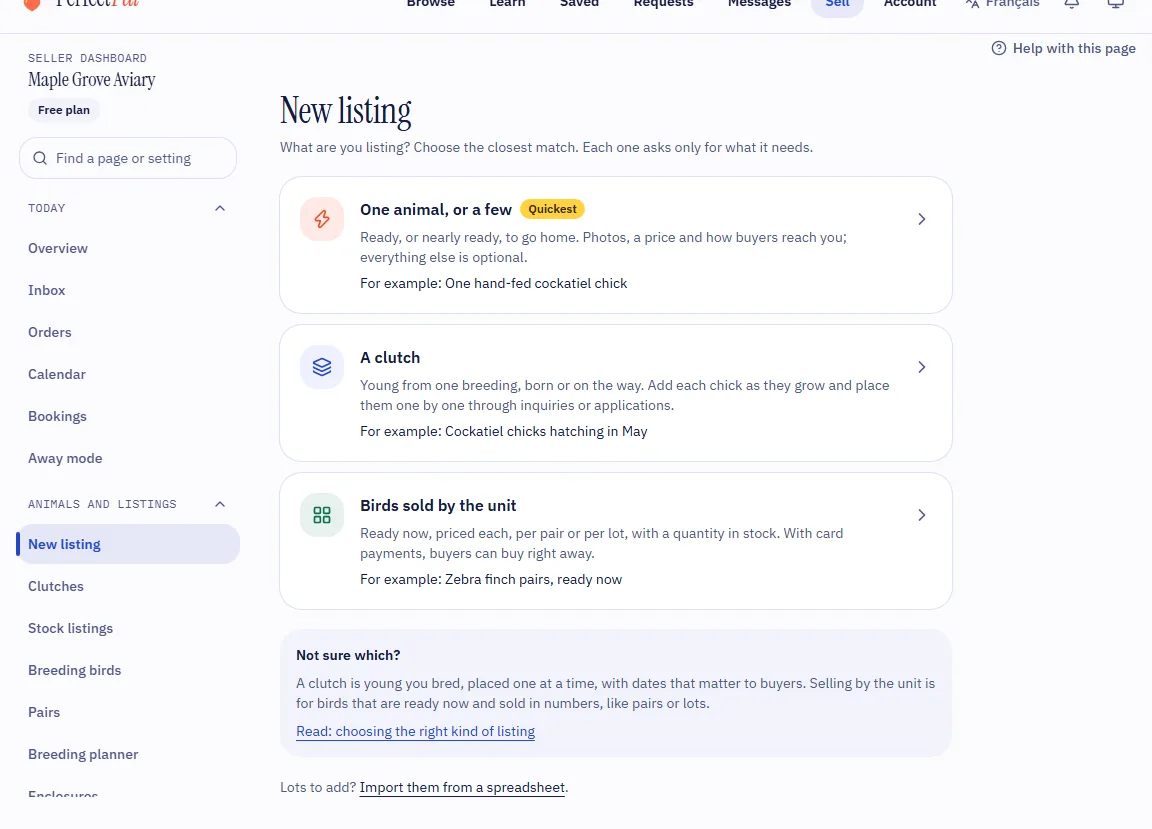Screen dimensions: 1152x829
Task: Open Read: choosing the right kind of listing
Action: (x=415, y=731)
